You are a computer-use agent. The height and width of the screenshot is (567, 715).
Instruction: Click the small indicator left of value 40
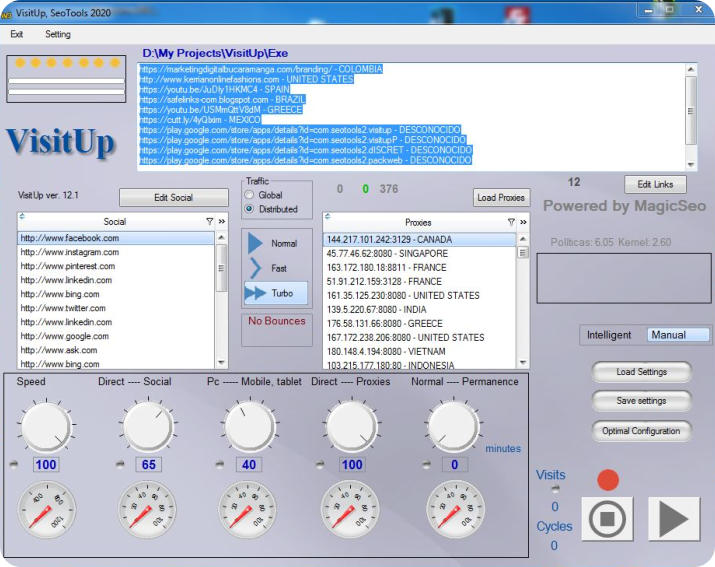[x=220, y=464]
